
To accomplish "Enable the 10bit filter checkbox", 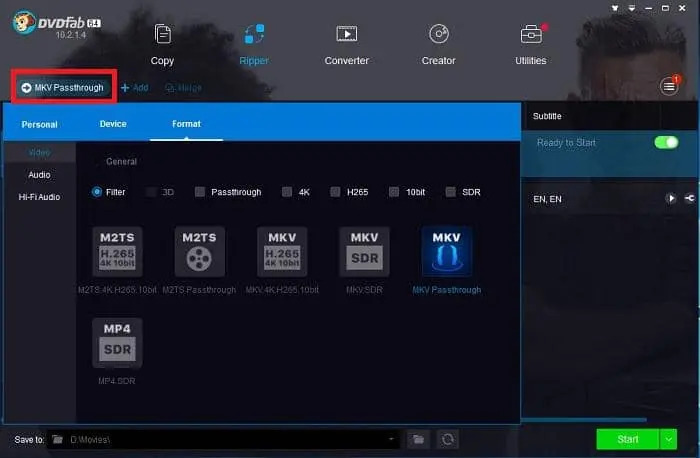I will click(x=394, y=192).
